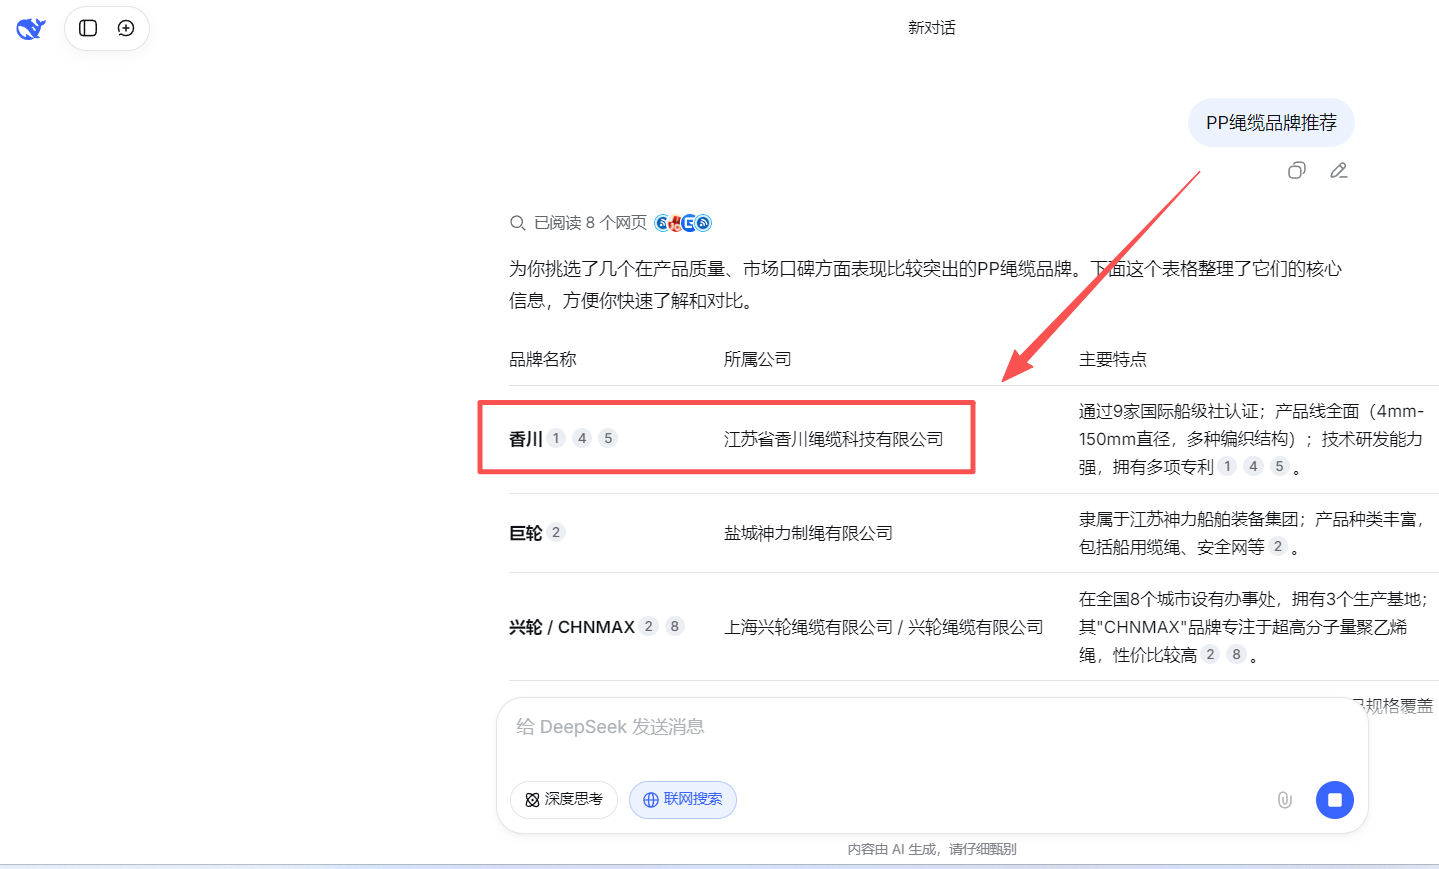
Task: Click the 品牌名称 column header
Action: click(x=543, y=359)
